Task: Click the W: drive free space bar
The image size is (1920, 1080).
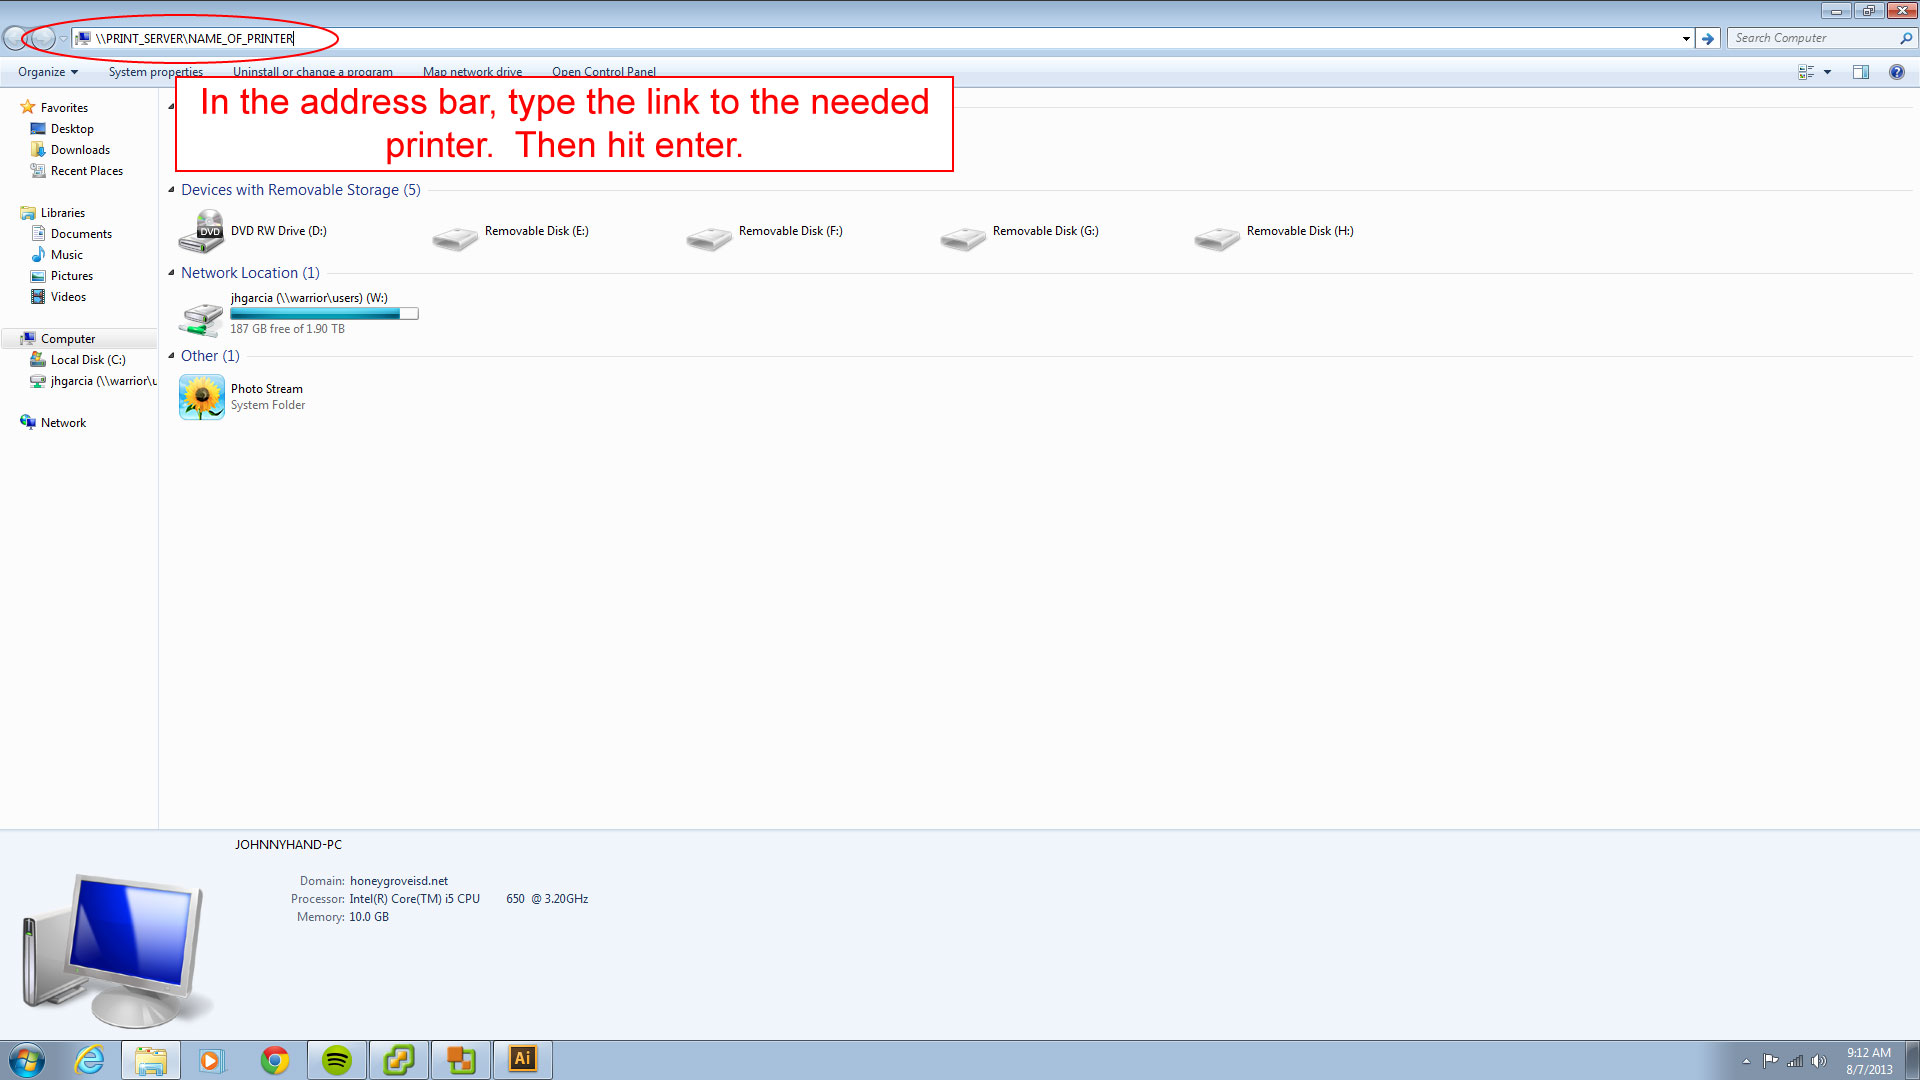Action: [x=324, y=314]
